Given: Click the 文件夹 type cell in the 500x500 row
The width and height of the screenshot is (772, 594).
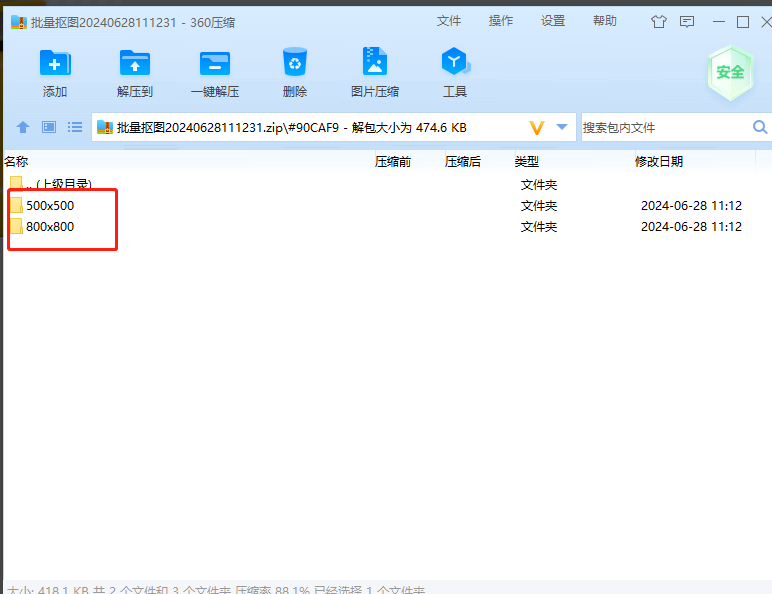Looking at the screenshot, I should (539, 205).
